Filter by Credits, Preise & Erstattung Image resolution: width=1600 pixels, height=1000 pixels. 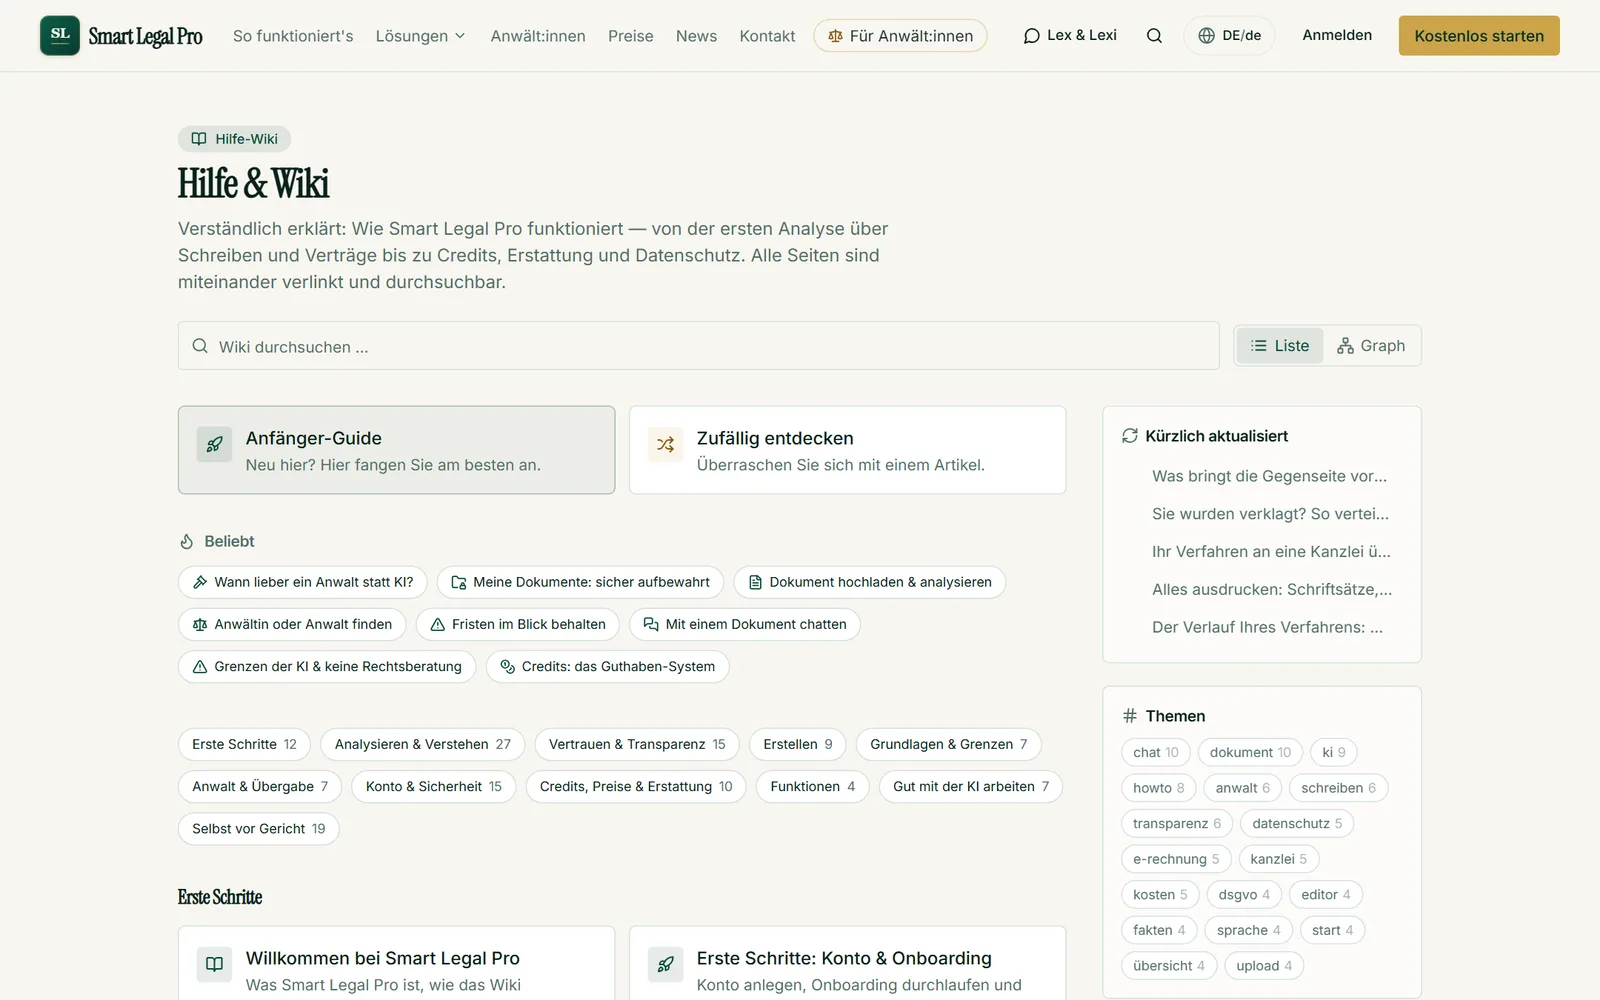[636, 786]
